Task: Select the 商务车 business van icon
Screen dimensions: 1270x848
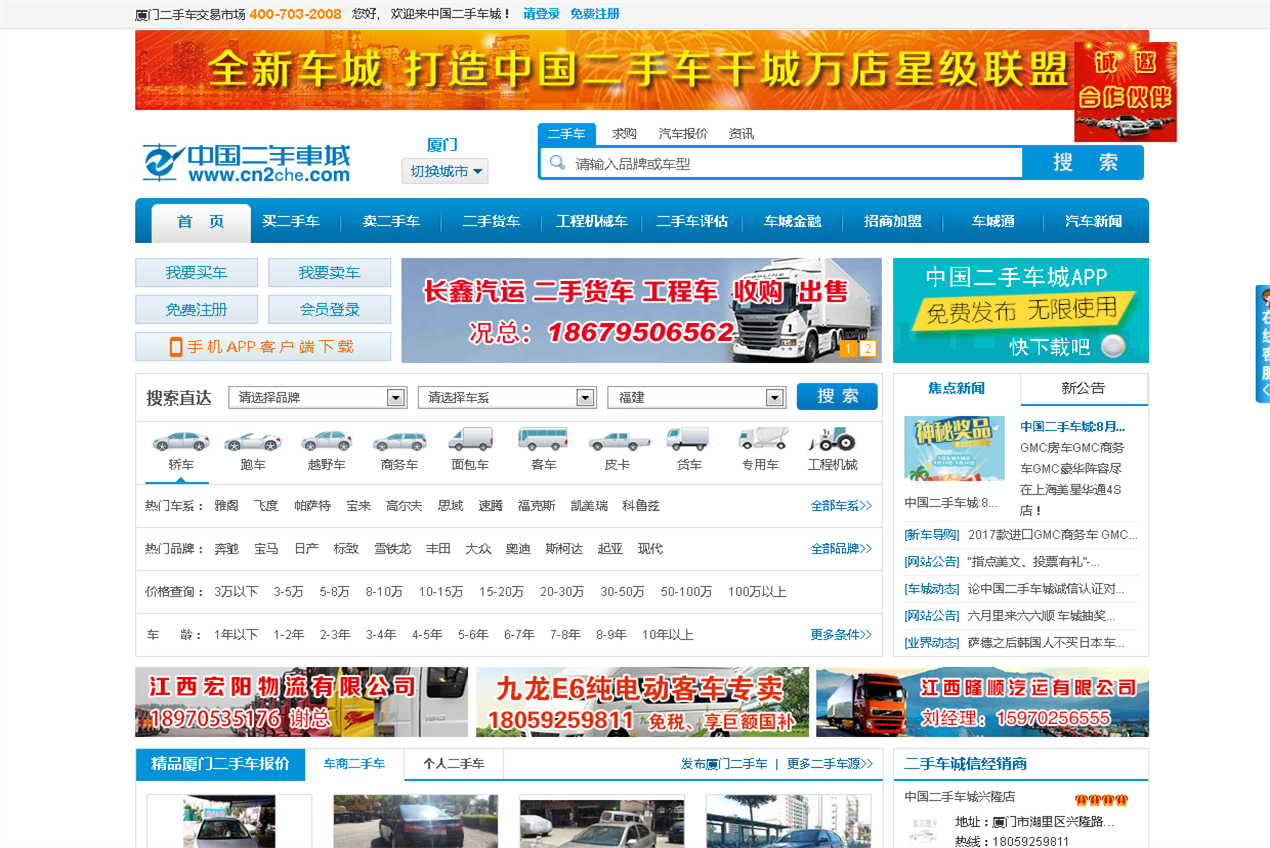Action: click(x=399, y=440)
